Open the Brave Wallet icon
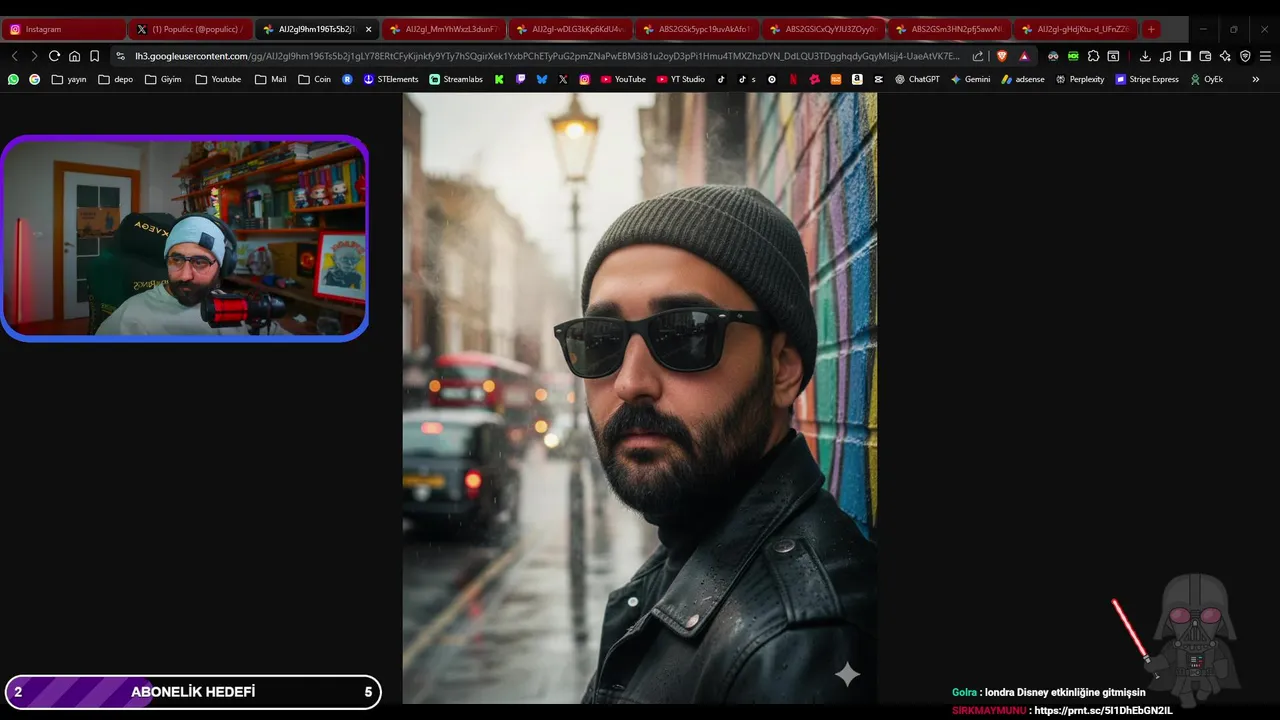Viewport: 1280px width, 720px height. pyautogui.click(x=1205, y=56)
